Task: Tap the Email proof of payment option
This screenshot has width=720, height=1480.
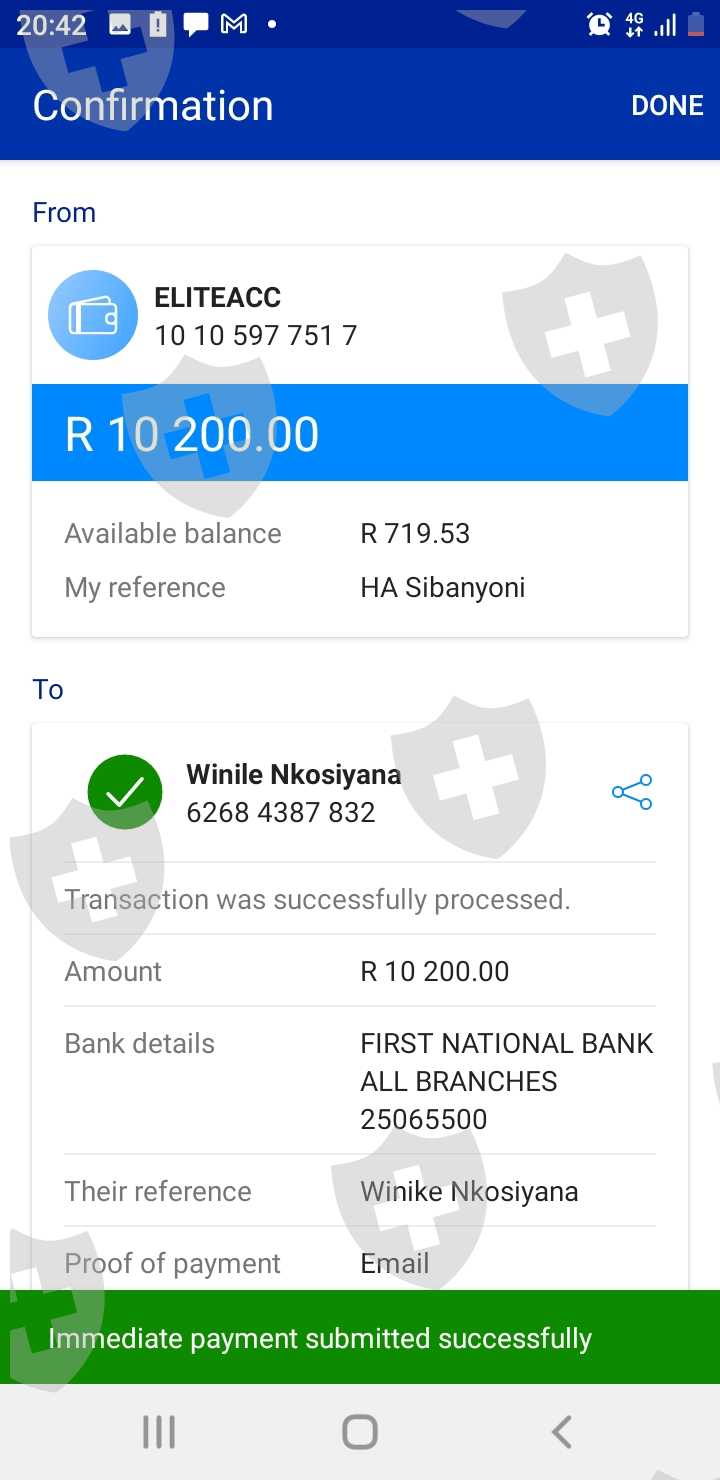Action: [395, 1263]
